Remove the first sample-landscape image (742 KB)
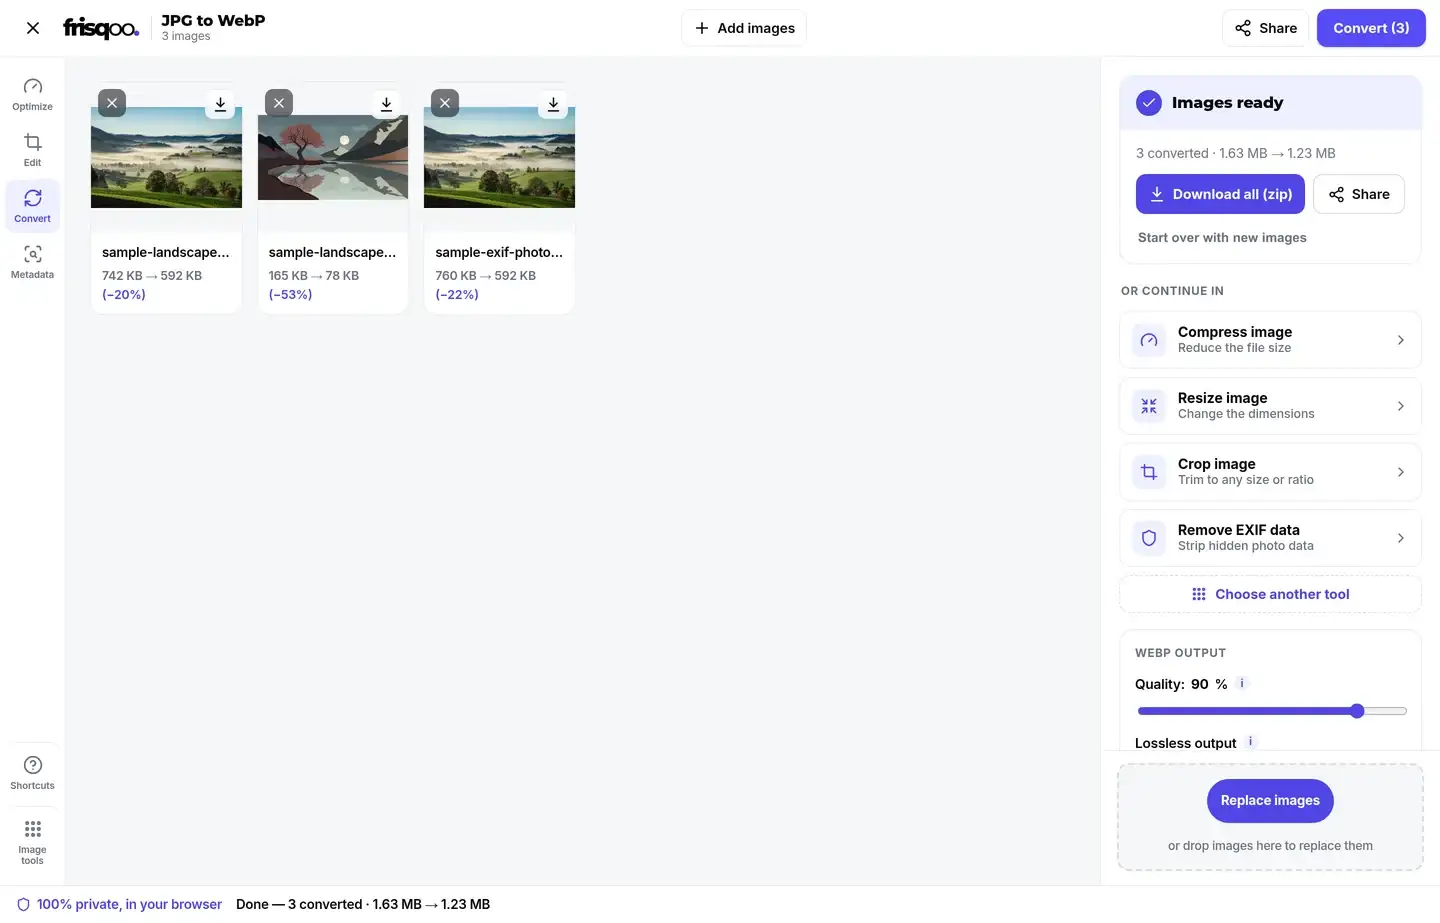Viewport: 1440px width, 923px height. coord(112,103)
